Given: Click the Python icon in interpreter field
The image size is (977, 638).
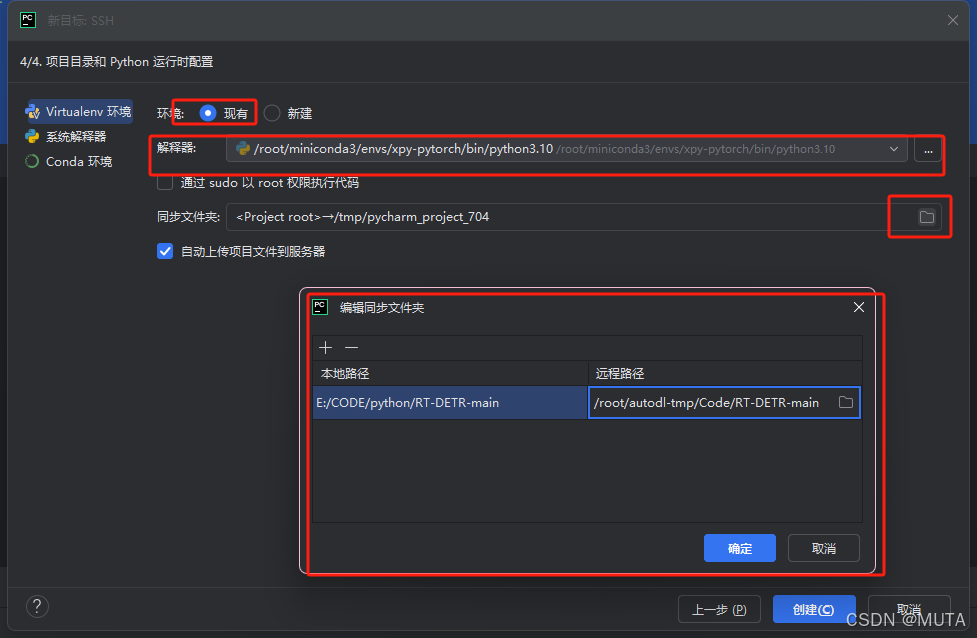Looking at the screenshot, I should (243, 149).
